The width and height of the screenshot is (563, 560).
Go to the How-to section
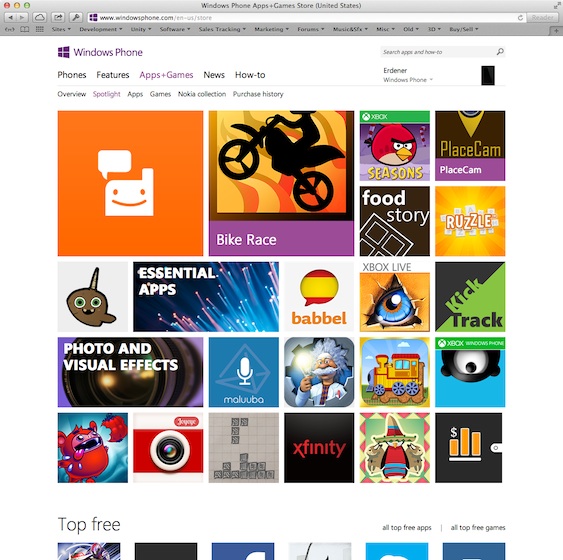pos(250,75)
